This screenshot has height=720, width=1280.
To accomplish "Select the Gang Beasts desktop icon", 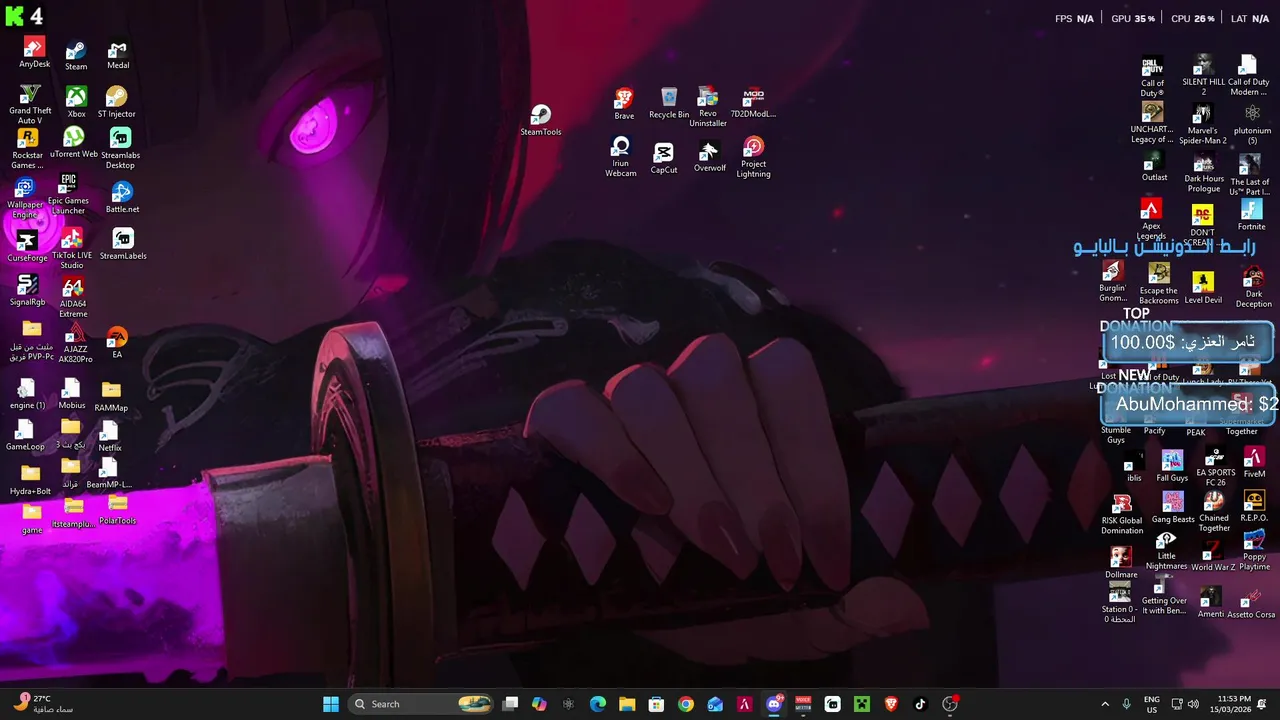I will pos(1173,508).
